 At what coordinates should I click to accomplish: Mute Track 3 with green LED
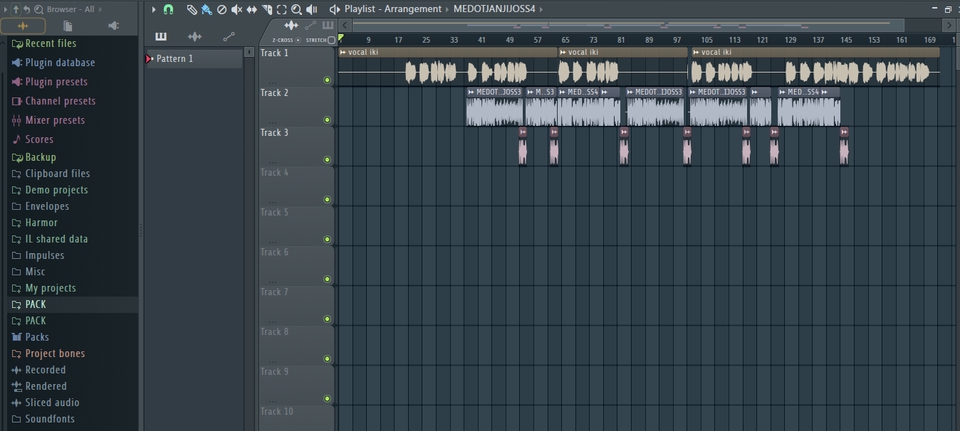pyautogui.click(x=327, y=160)
